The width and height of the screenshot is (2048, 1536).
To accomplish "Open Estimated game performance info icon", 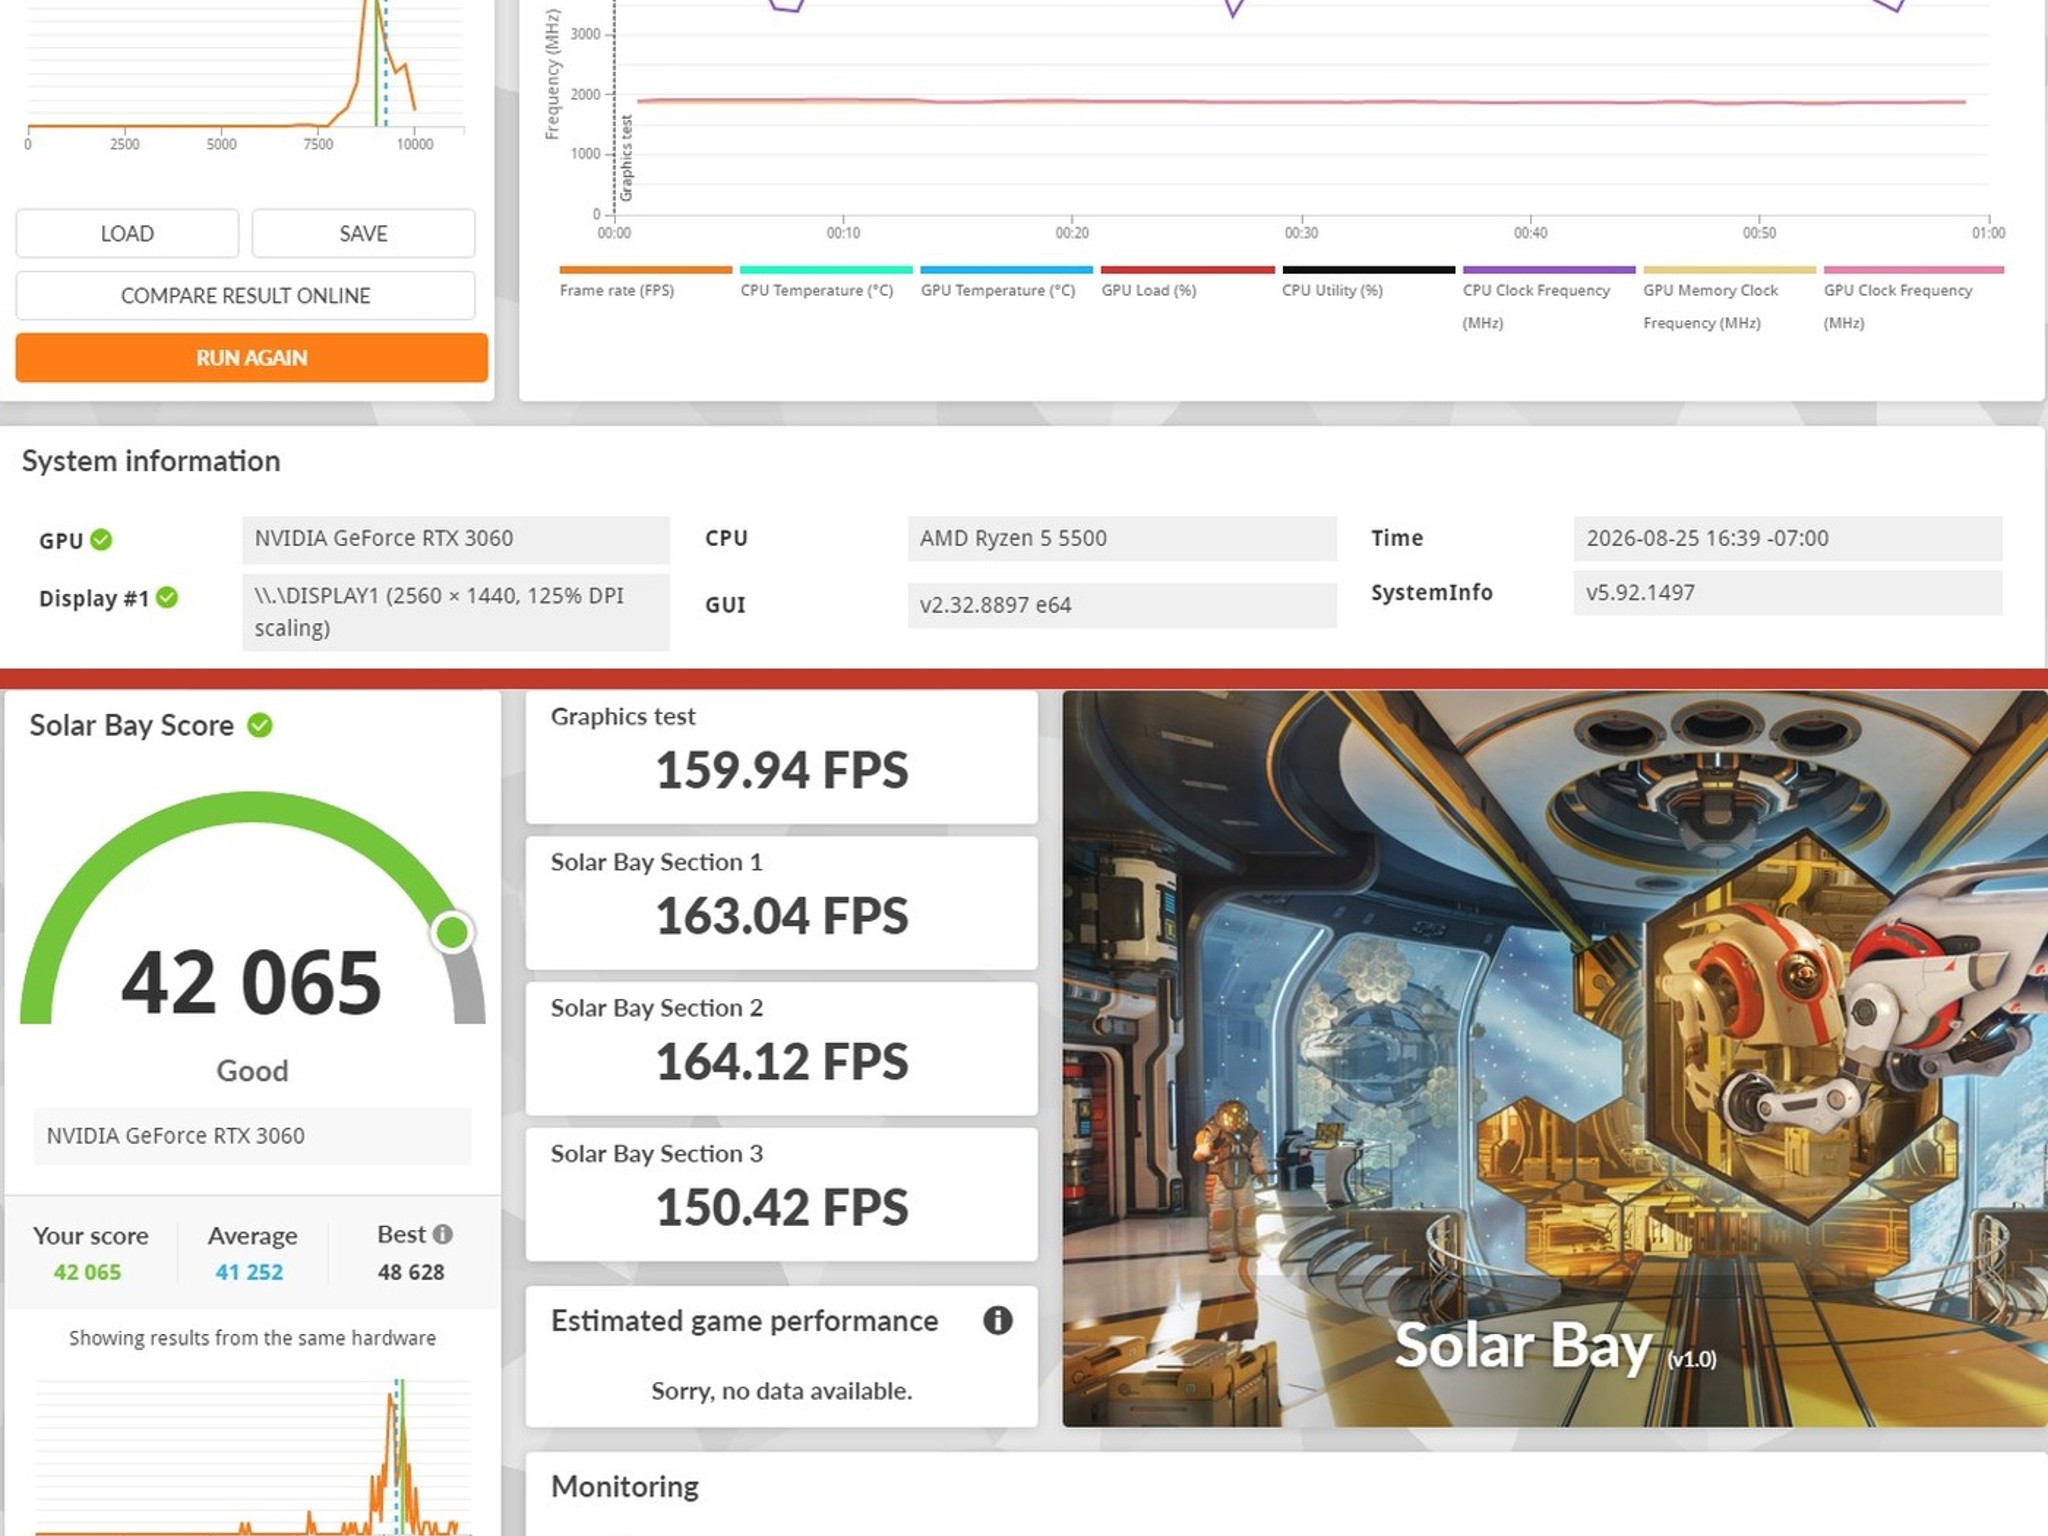I will pos(998,1320).
